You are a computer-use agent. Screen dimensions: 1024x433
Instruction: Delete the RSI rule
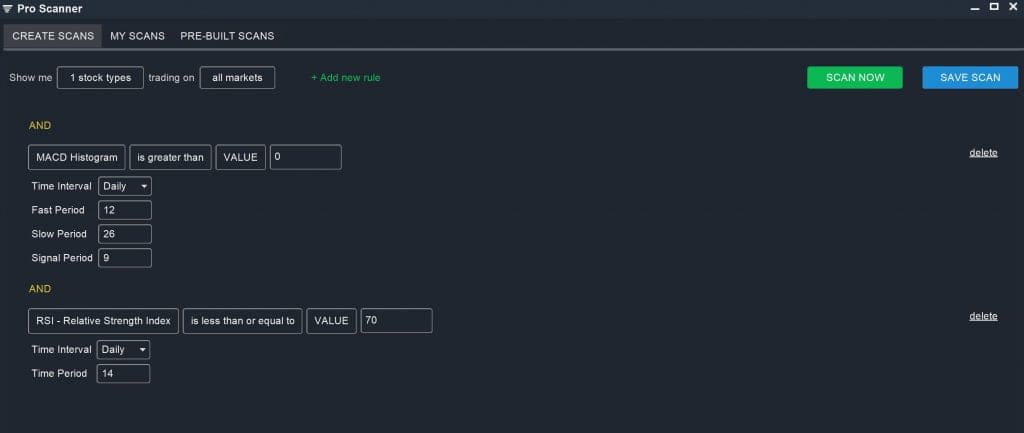point(983,316)
